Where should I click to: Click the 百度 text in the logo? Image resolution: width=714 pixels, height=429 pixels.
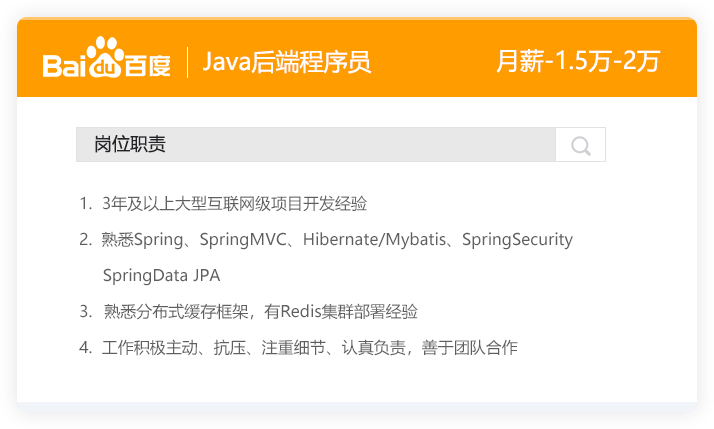(x=149, y=65)
